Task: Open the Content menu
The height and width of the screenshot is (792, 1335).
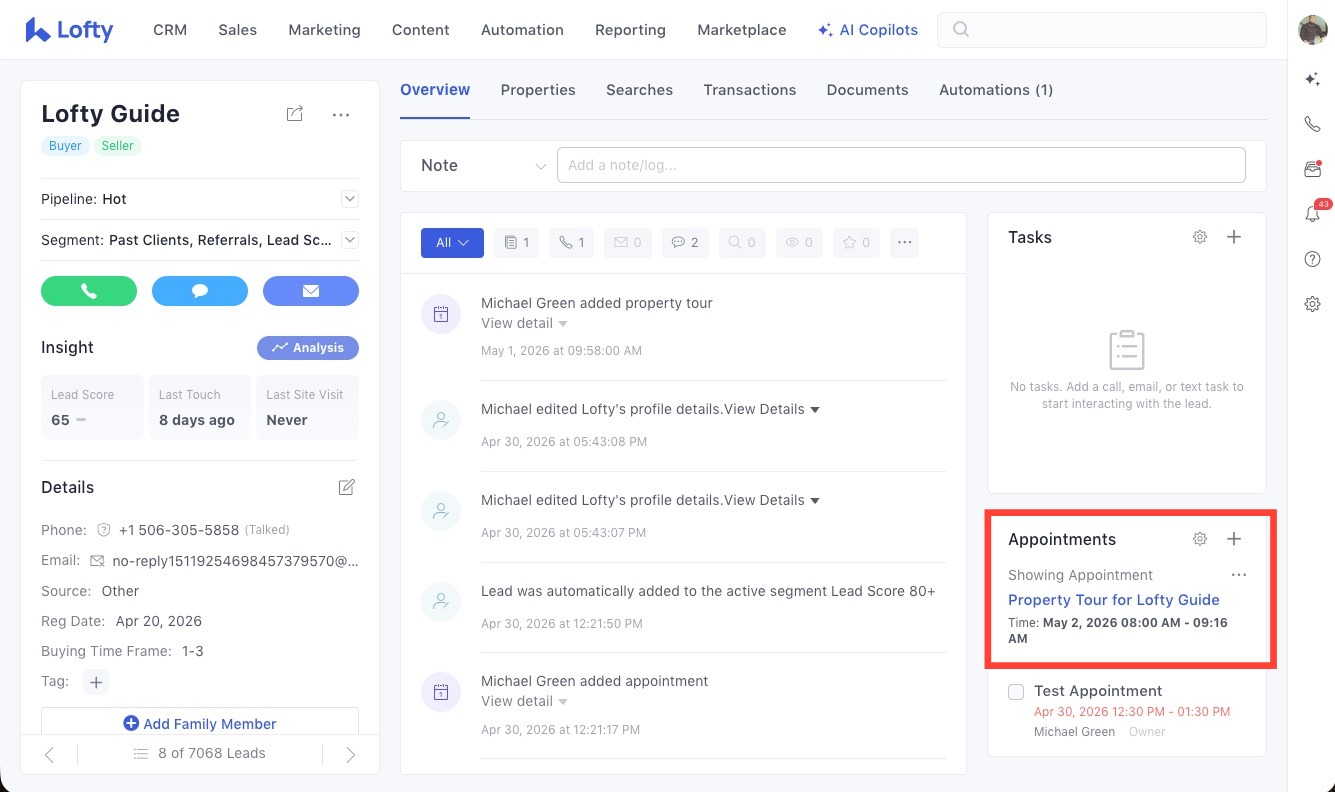Action: click(421, 30)
